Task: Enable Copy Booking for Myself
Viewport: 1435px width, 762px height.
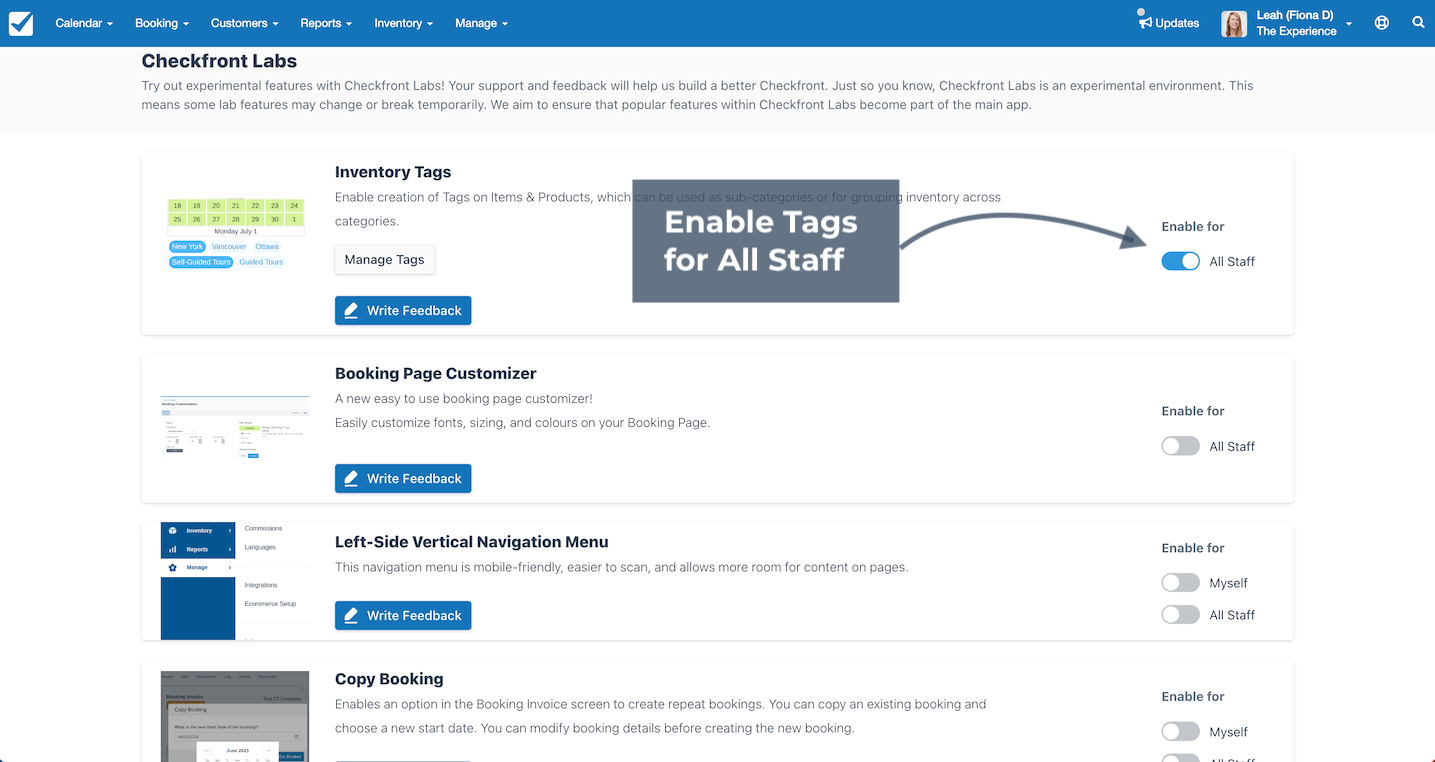Action: click(1180, 732)
